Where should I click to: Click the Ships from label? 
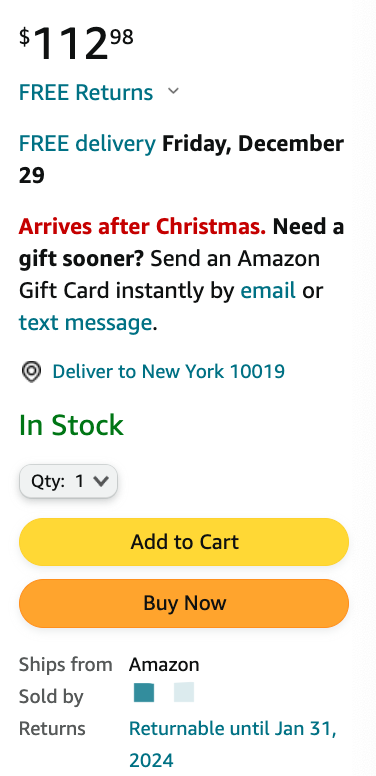pos(65,665)
